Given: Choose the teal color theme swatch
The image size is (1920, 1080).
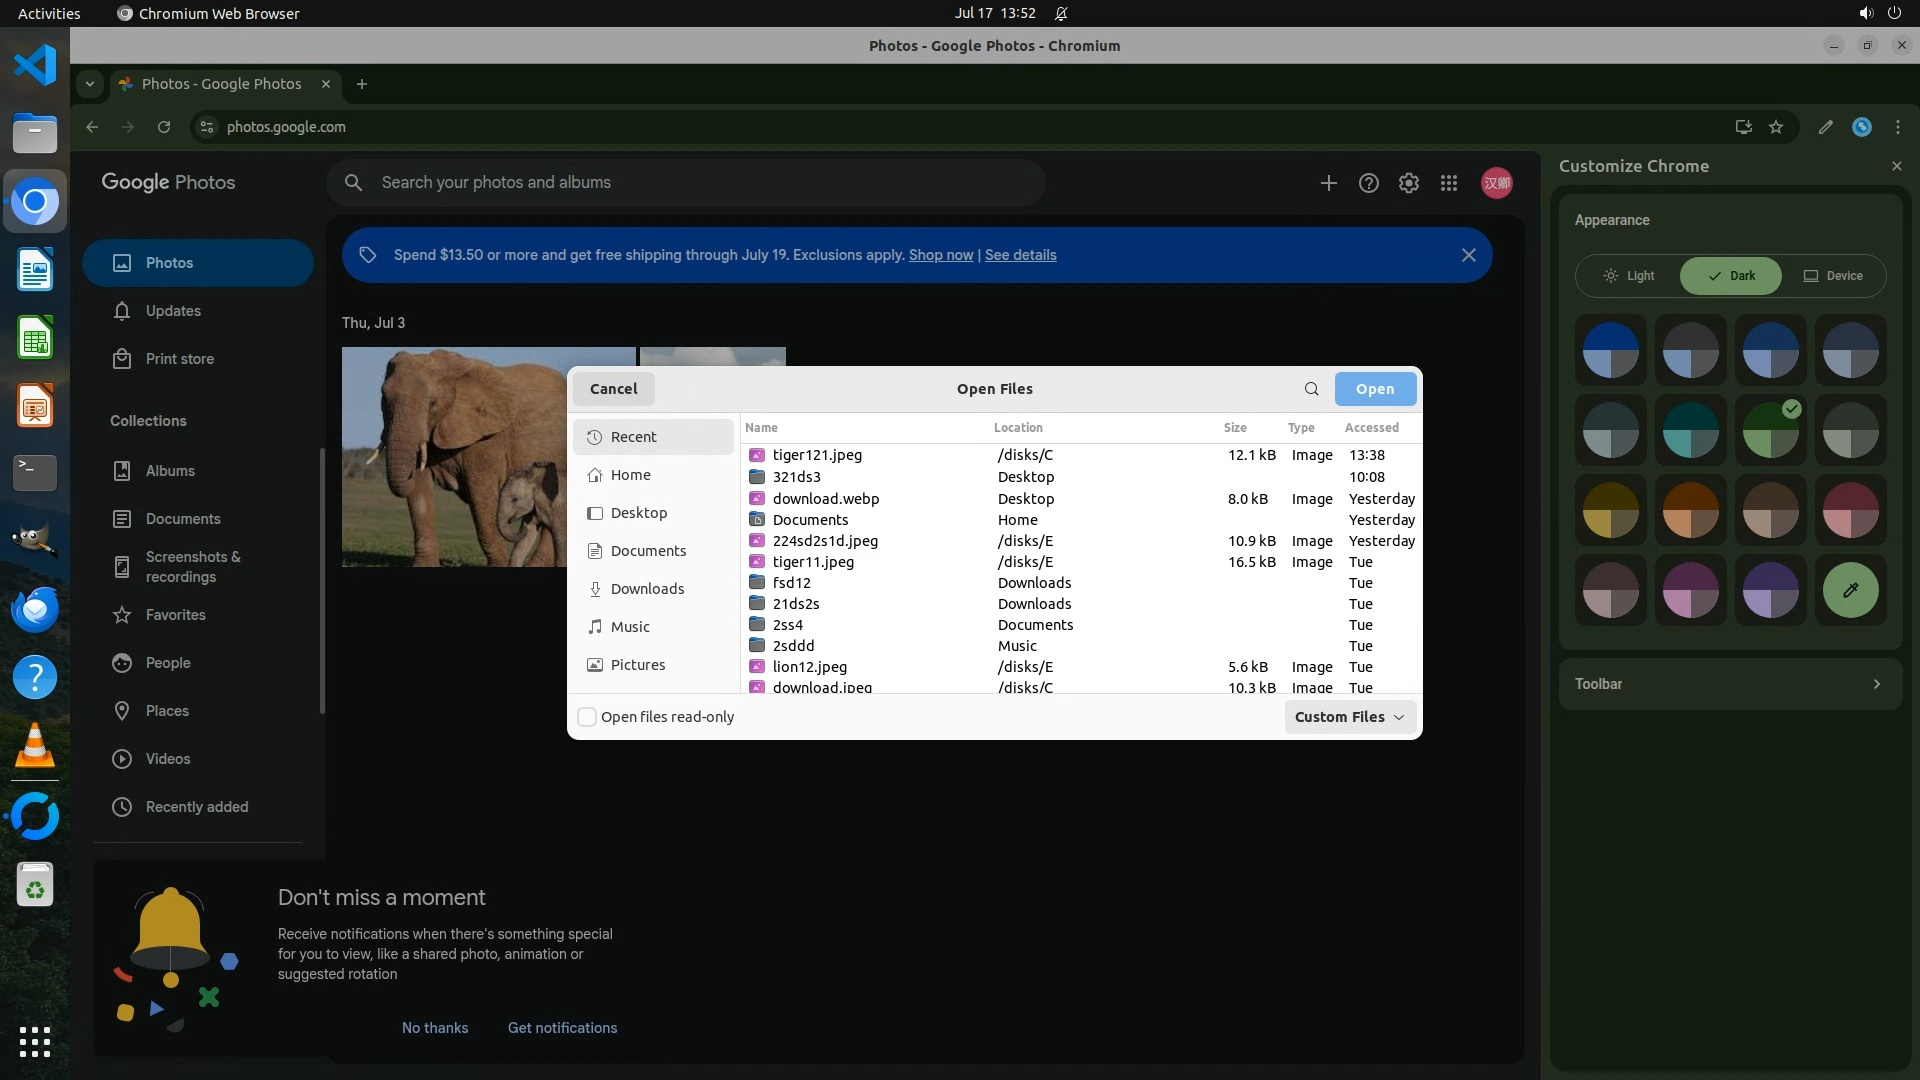Looking at the screenshot, I should pos(1690,431).
